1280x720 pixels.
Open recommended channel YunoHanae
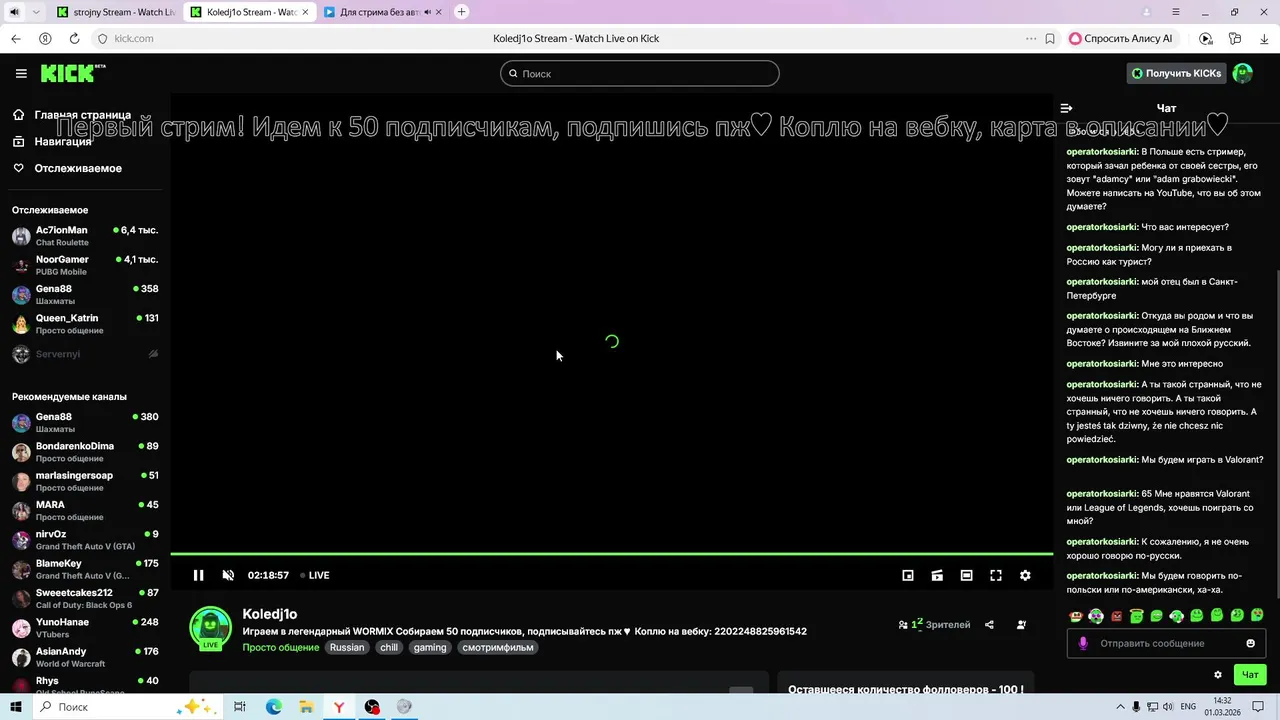pos(85,628)
